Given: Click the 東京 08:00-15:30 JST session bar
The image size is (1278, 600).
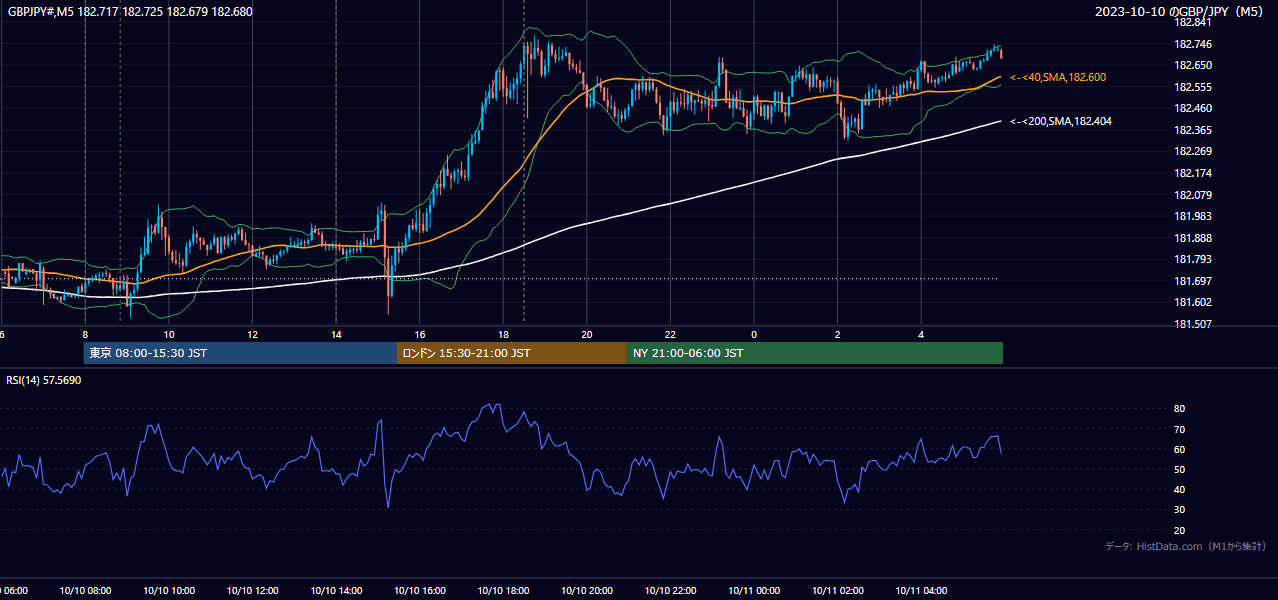Looking at the screenshot, I should 241,353.
